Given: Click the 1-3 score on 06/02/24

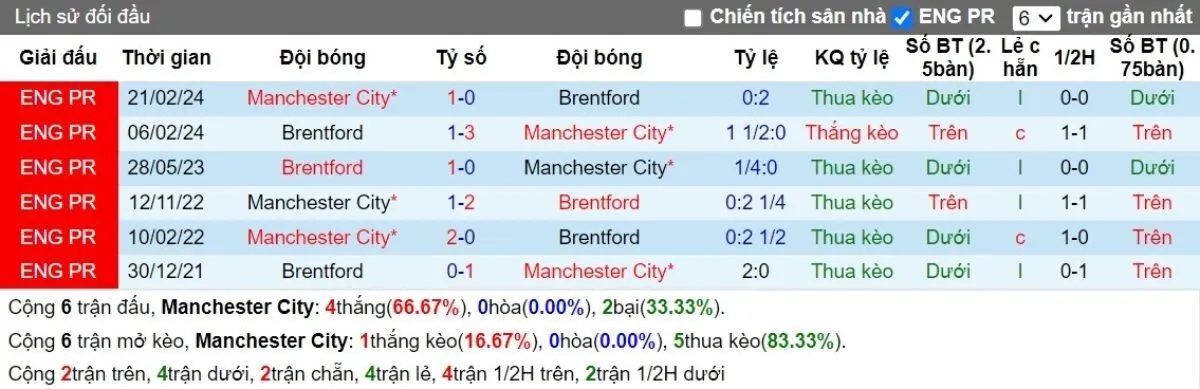Looking at the screenshot, I should [x=461, y=133].
